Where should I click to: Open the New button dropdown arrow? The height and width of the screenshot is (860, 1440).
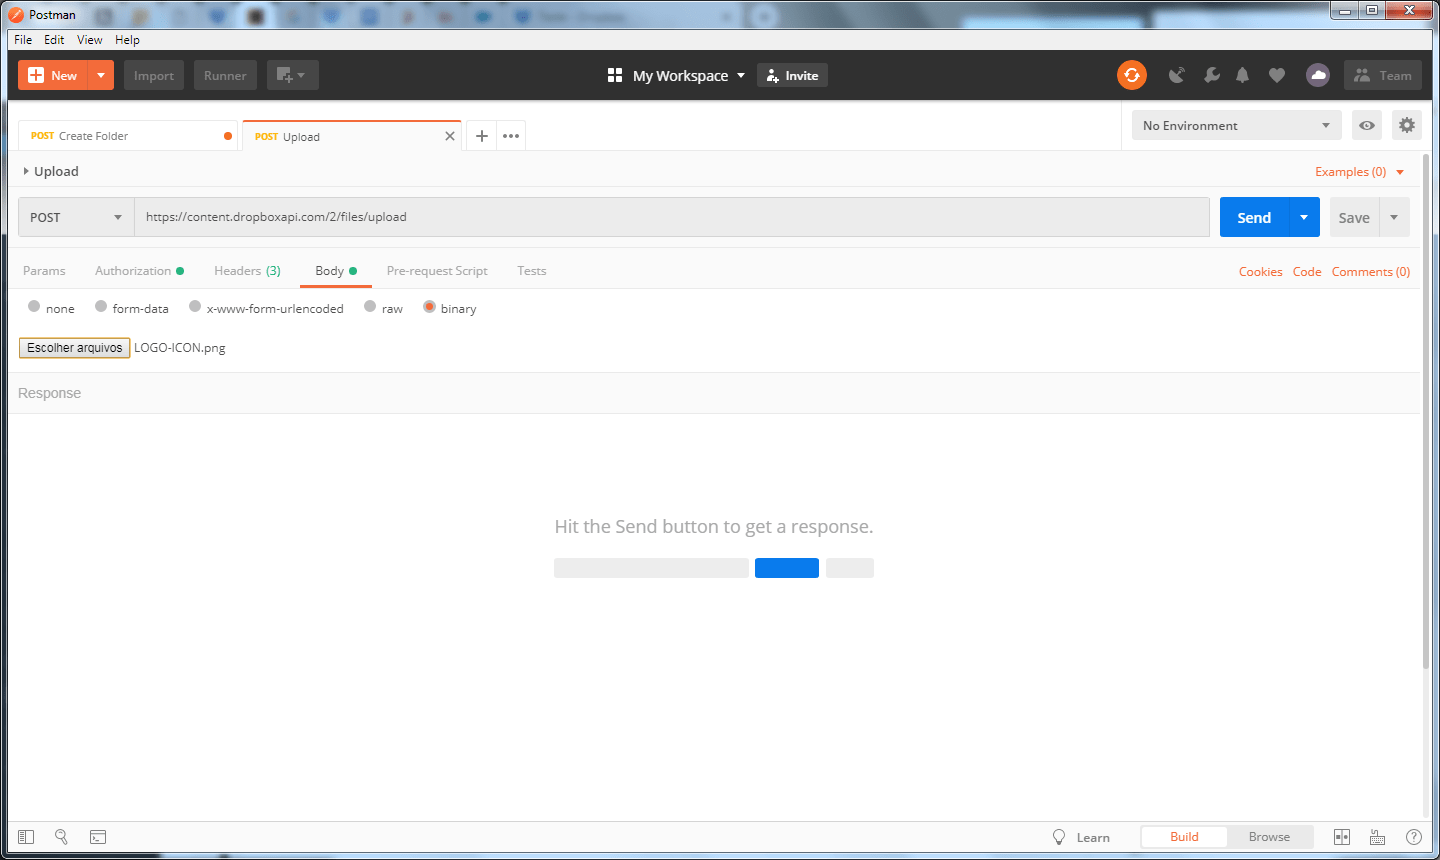[x=101, y=75]
